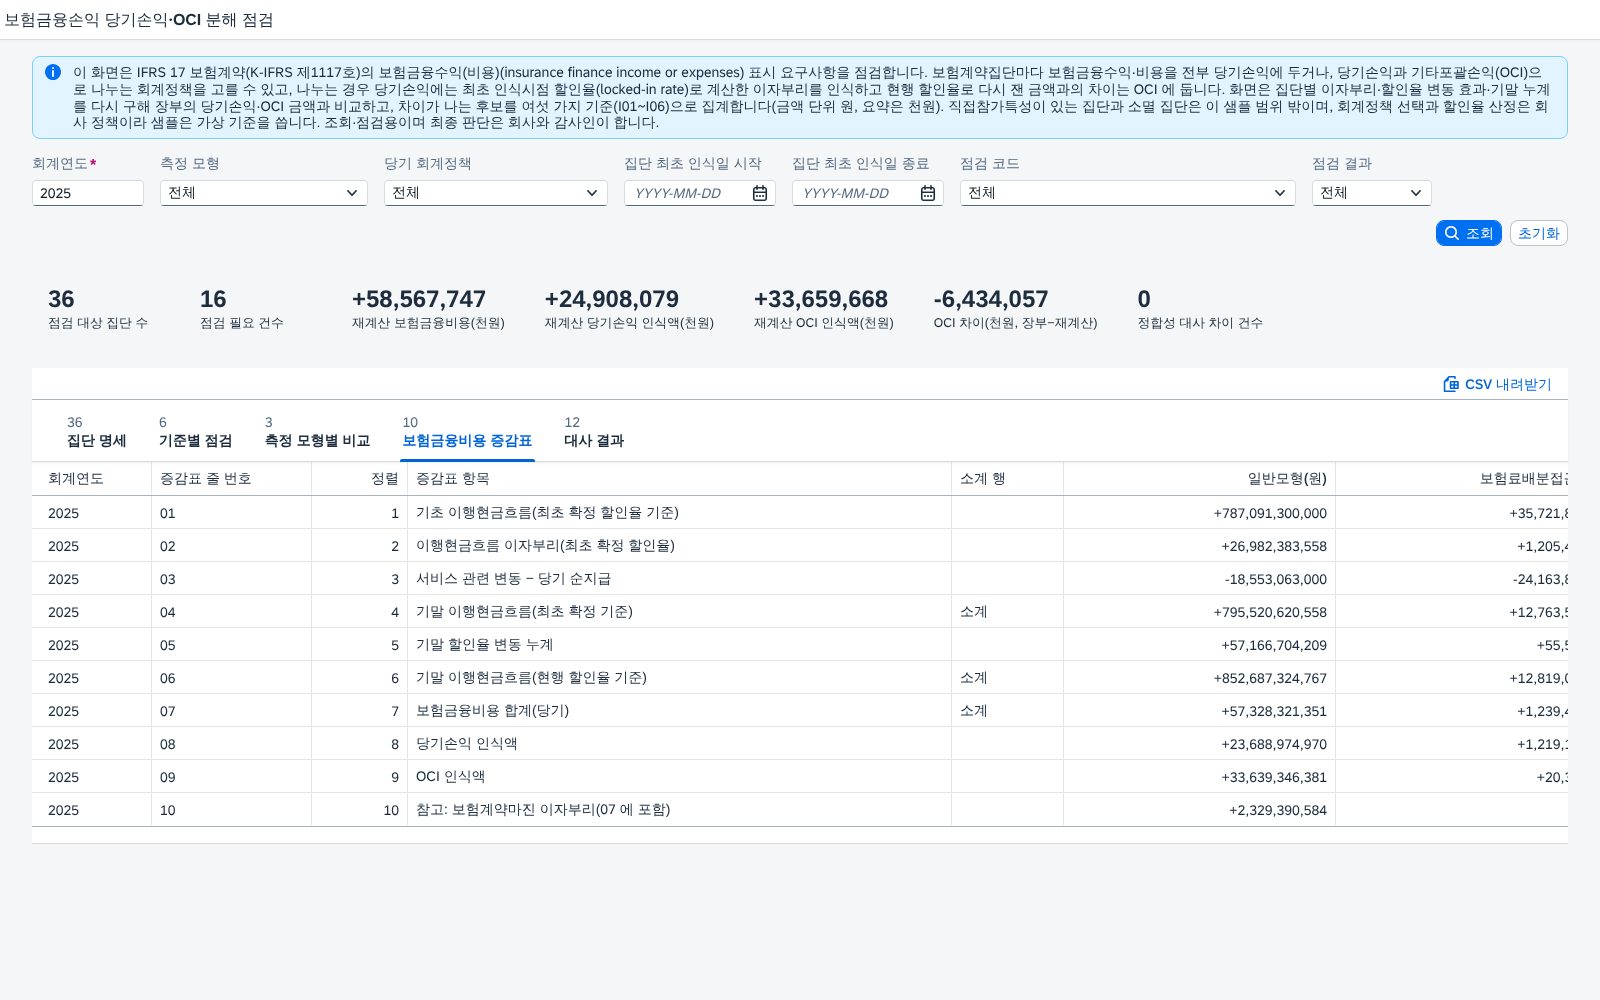Click the 일반모형(원) column header
Screen dimensions: 1600x1000
(1200, 479)
